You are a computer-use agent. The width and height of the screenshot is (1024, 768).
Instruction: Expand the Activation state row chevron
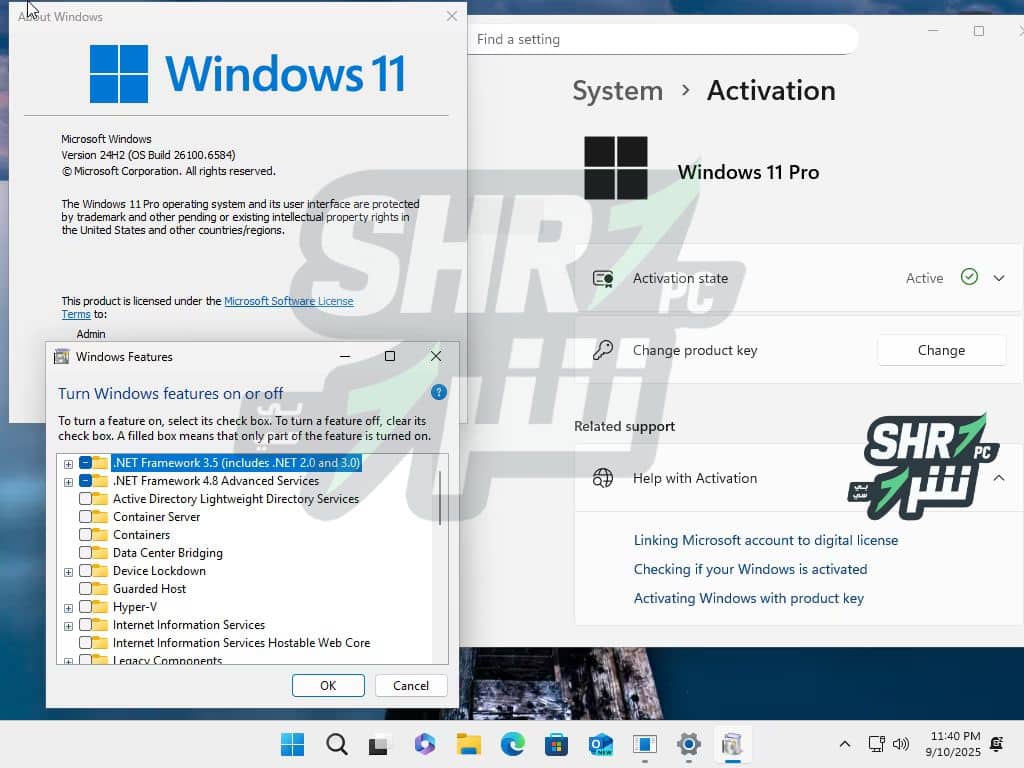tap(999, 278)
